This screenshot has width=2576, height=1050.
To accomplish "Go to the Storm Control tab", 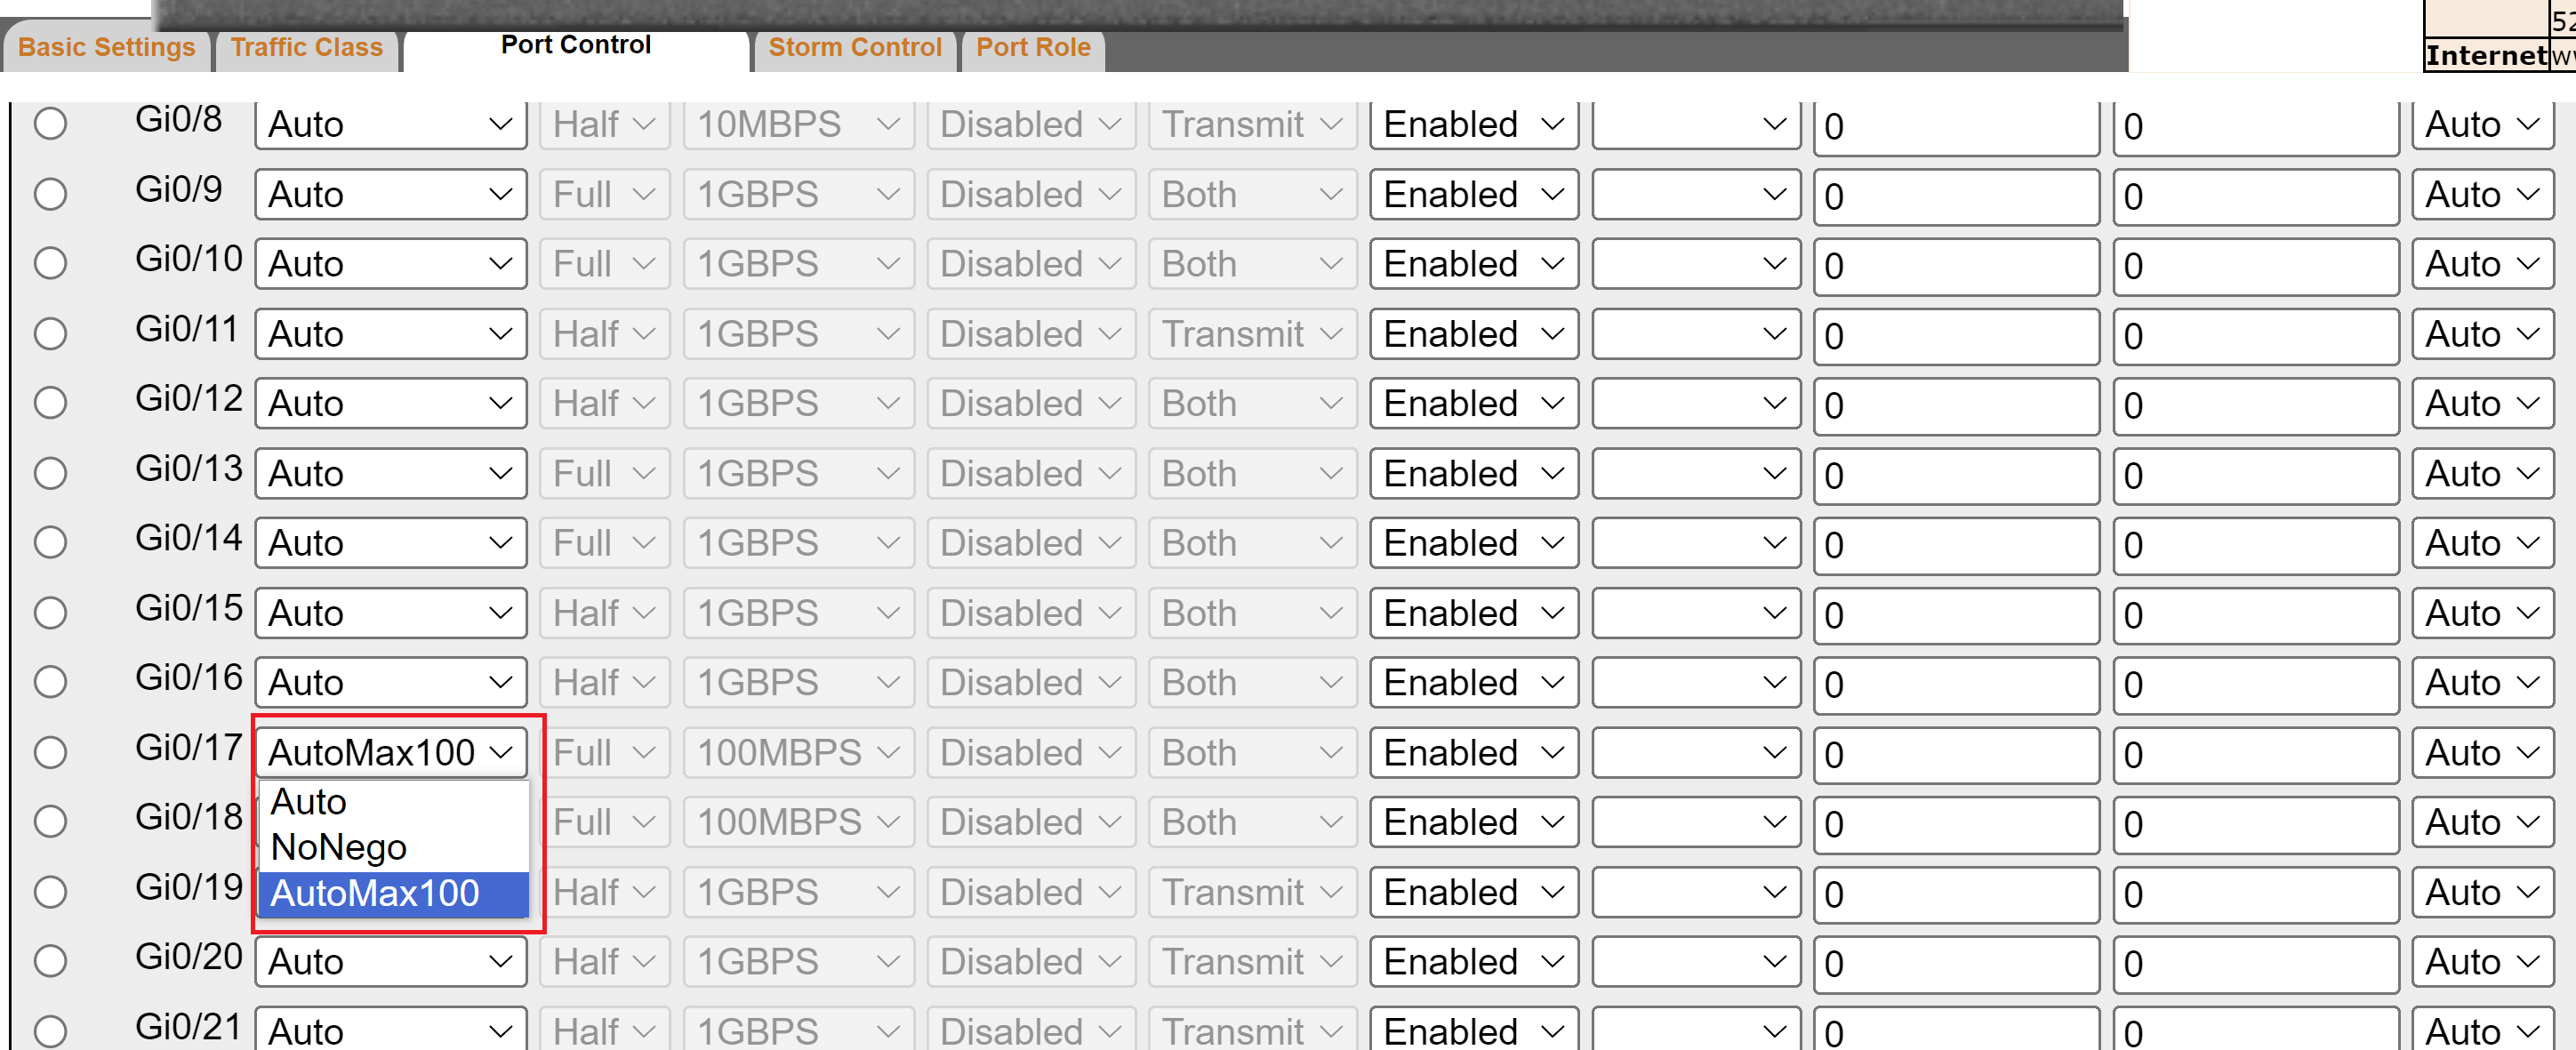I will 854,48.
